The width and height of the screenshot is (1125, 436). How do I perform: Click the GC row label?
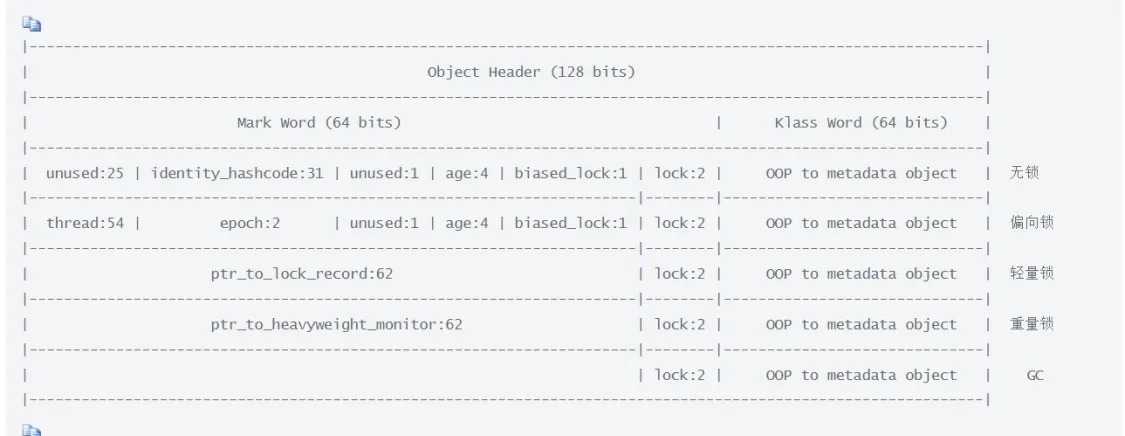coord(1034,375)
